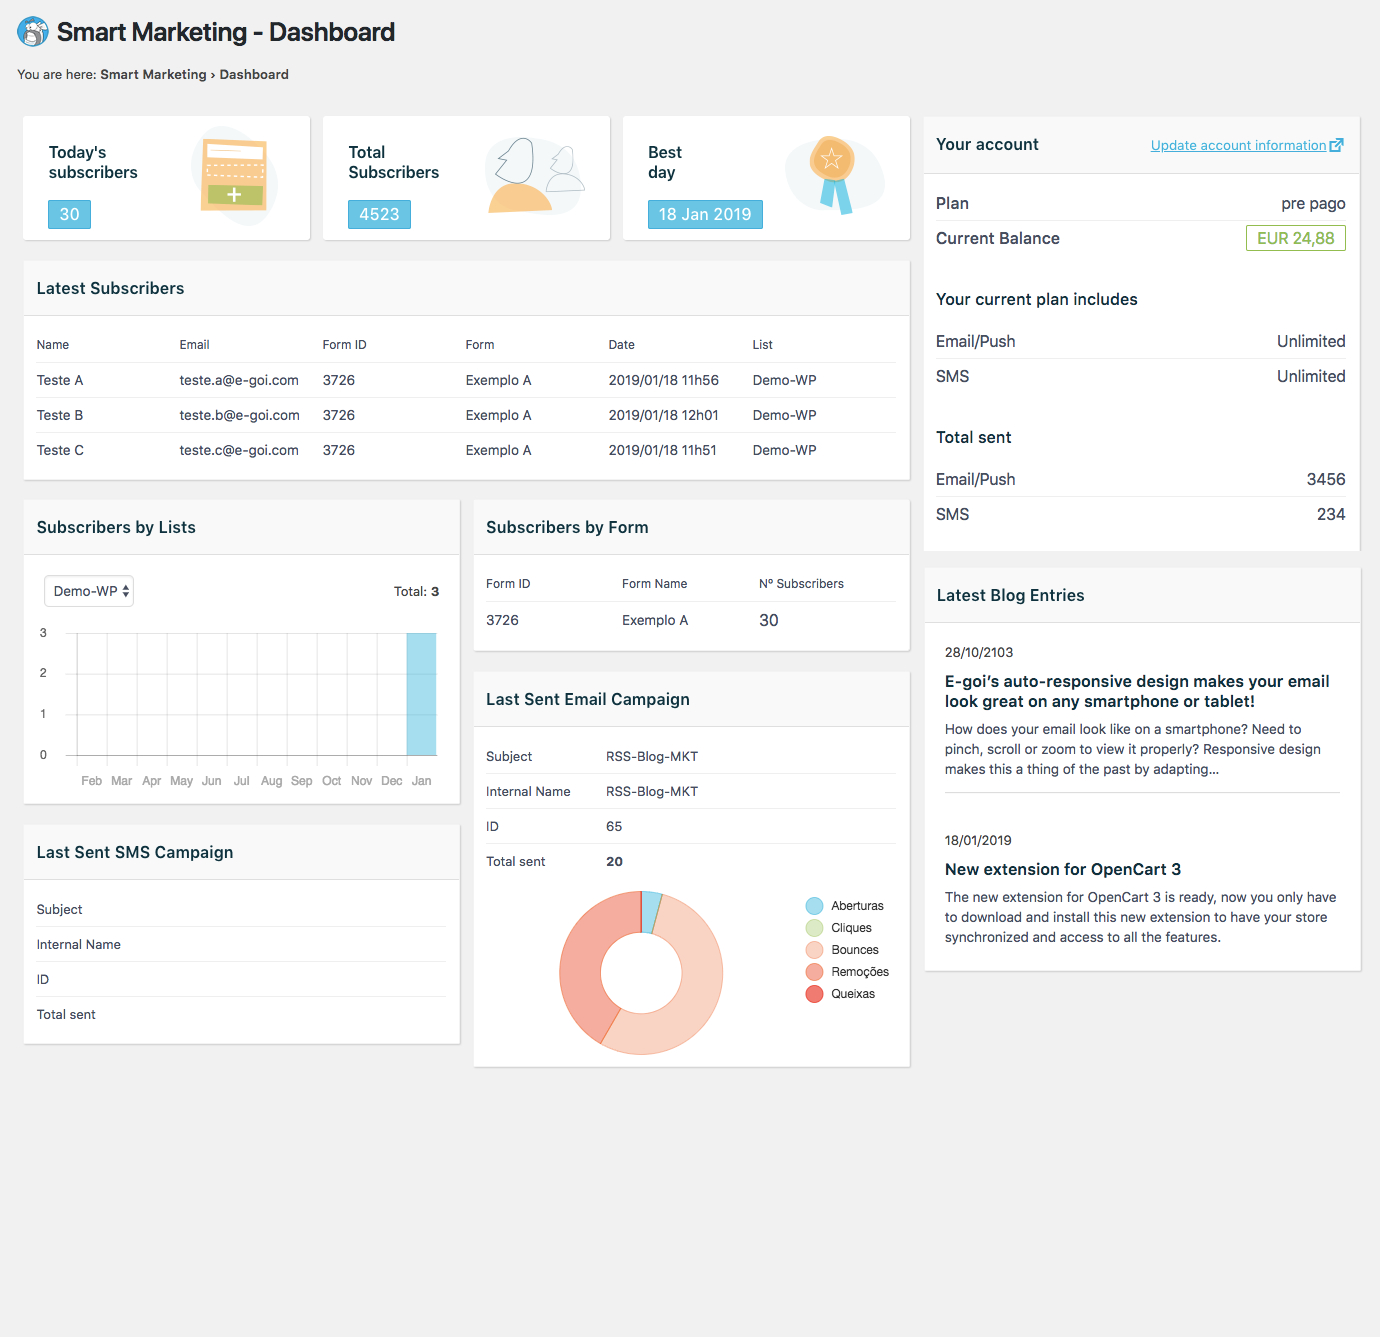Click the donut chart of the email campaign
Image resolution: width=1380 pixels, height=1337 pixels.
[x=641, y=973]
